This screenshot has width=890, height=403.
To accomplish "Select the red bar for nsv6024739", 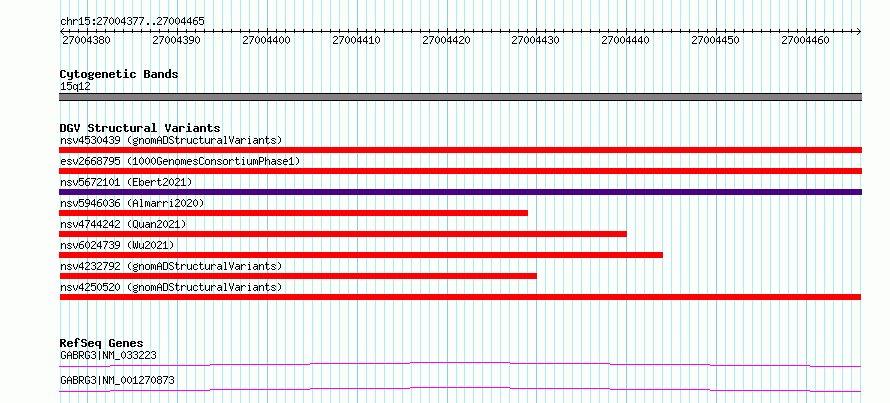I will point(361,255).
